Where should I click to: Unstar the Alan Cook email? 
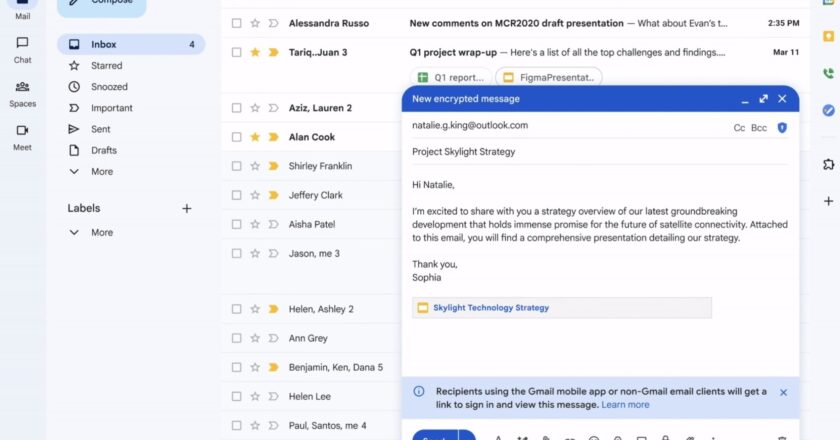[x=255, y=137]
